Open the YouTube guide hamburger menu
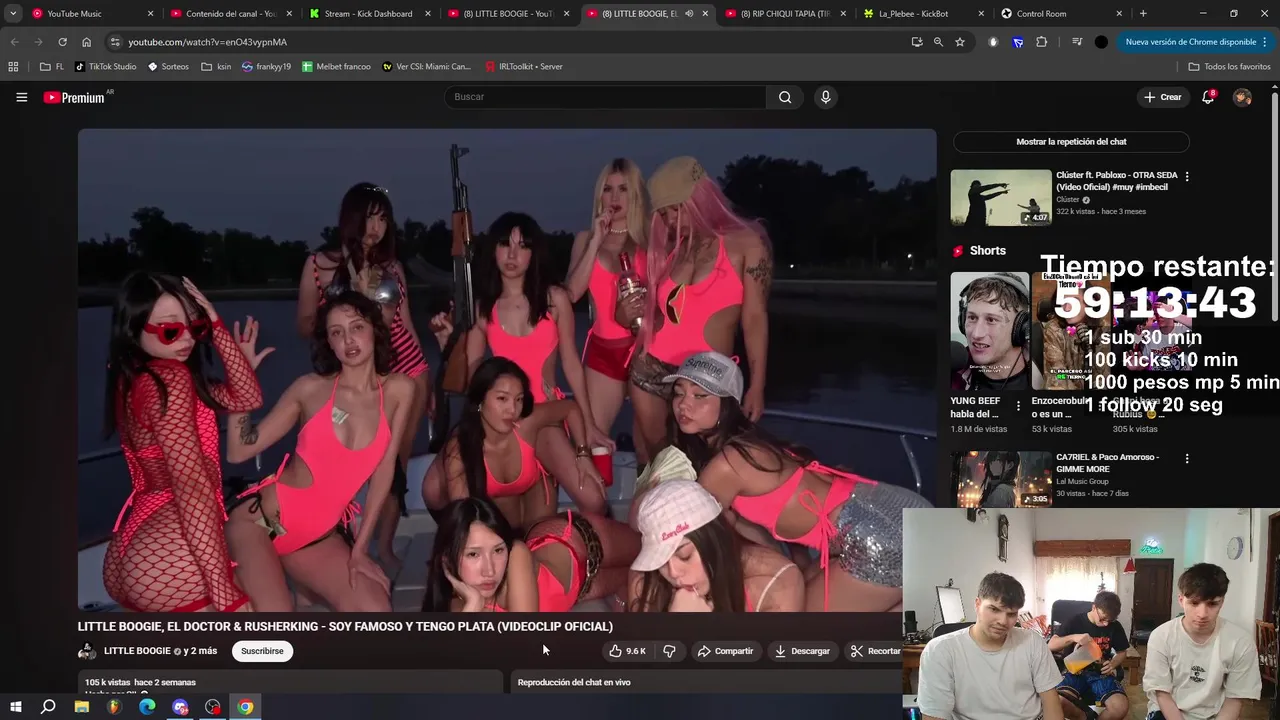This screenshot has height=720, width=1280. pos(21,97)
